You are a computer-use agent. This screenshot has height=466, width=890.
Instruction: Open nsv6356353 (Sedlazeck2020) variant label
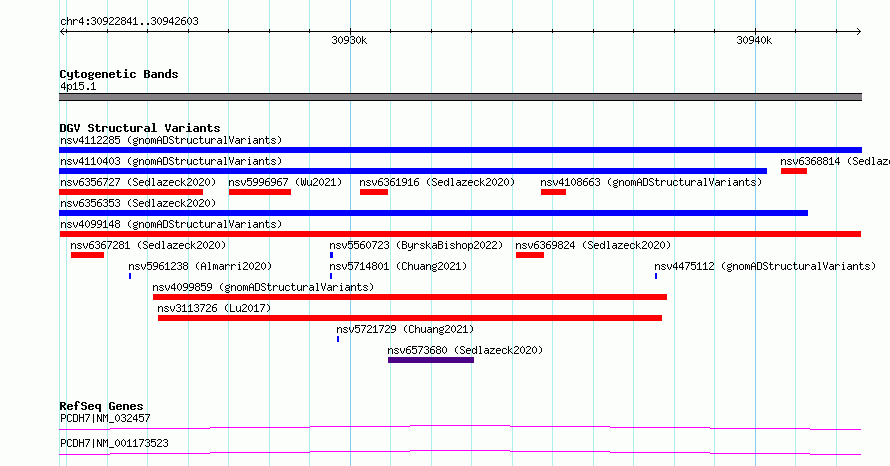(x=138, y=203)
